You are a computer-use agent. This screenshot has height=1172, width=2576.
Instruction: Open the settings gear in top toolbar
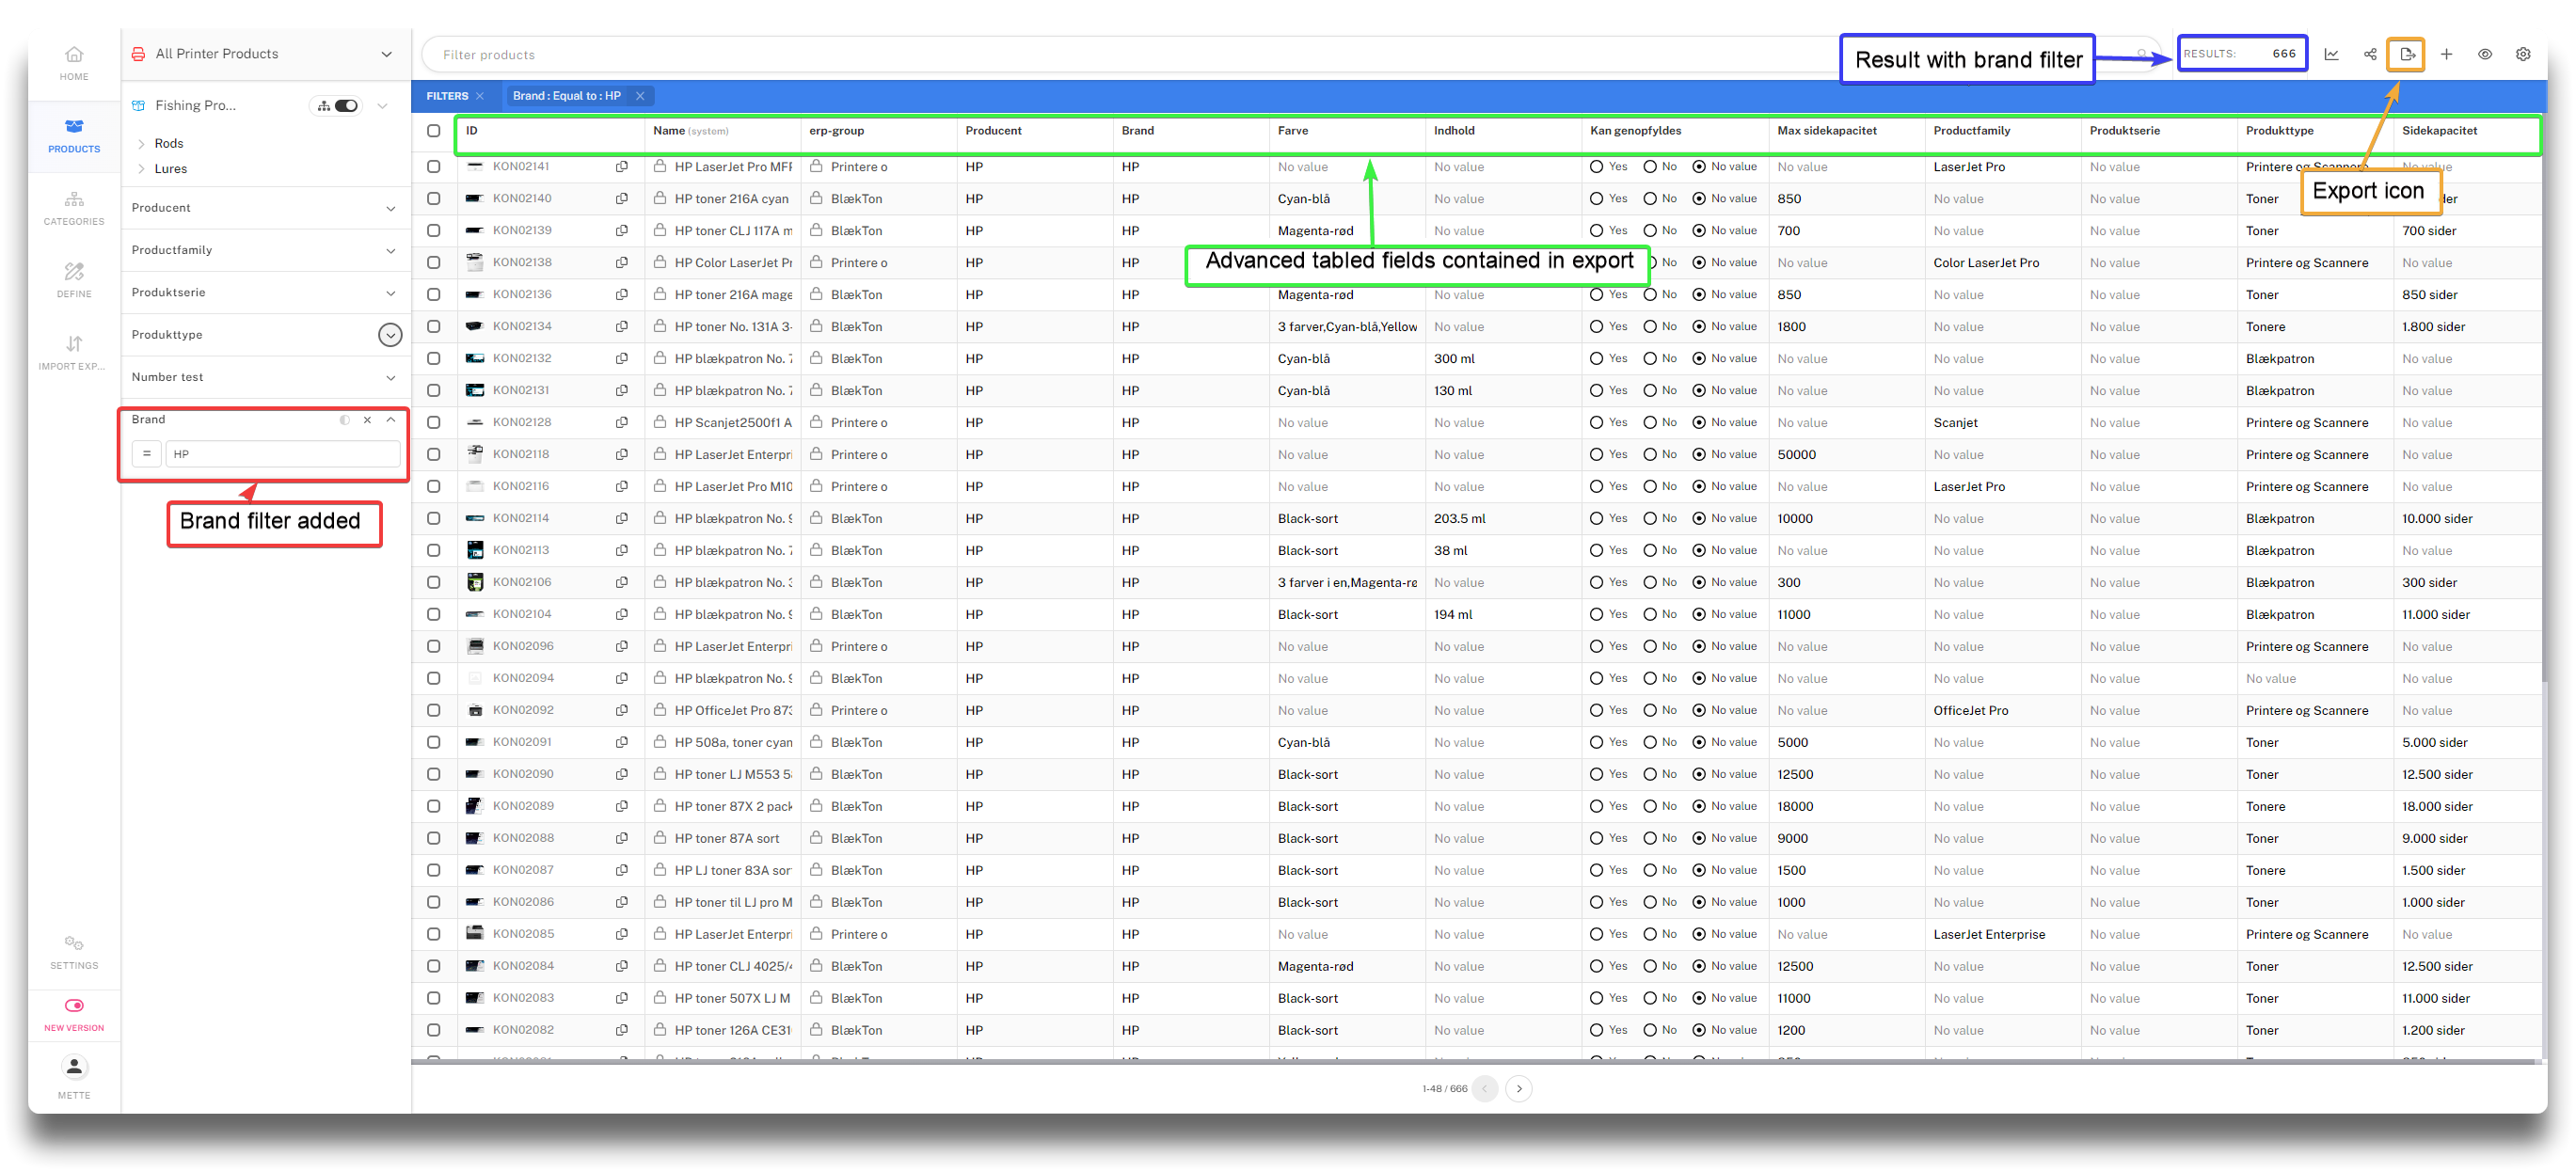[x=2523, y=55]
